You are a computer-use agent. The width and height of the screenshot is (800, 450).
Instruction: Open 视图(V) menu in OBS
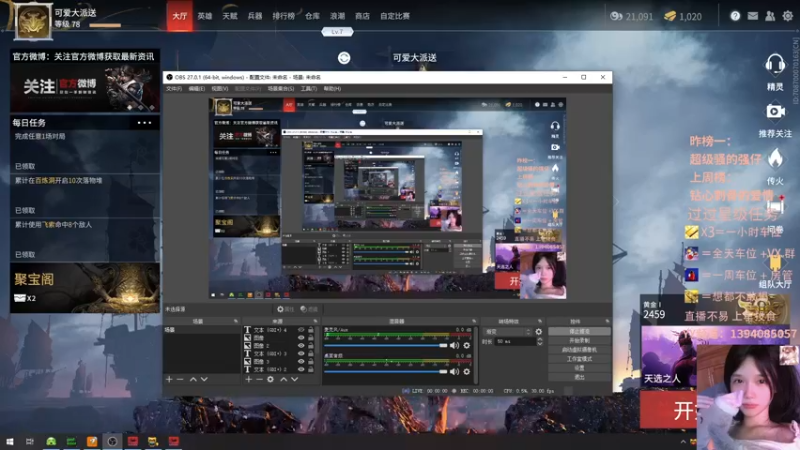(220, 89)
